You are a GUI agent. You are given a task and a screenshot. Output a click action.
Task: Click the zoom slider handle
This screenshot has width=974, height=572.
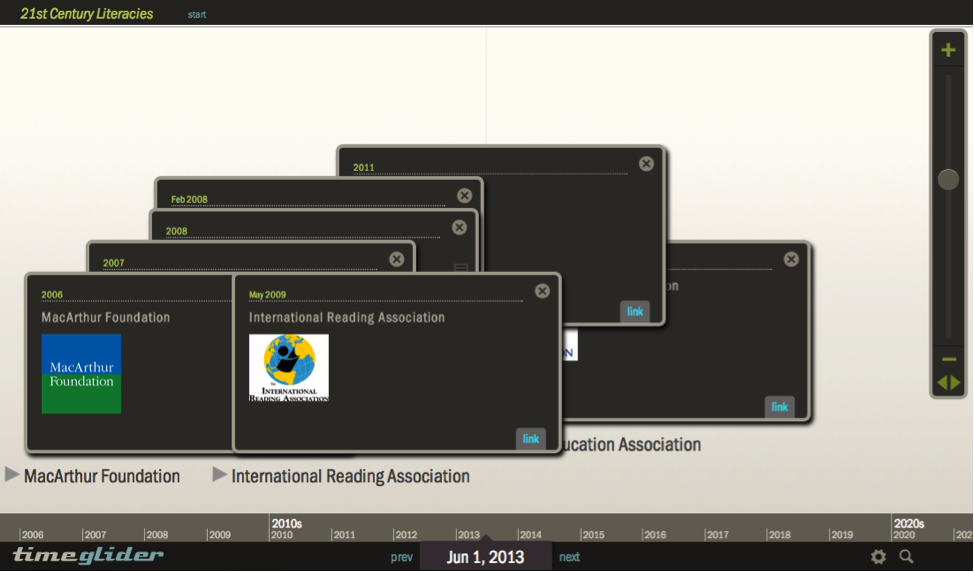[x=948, y=179]
